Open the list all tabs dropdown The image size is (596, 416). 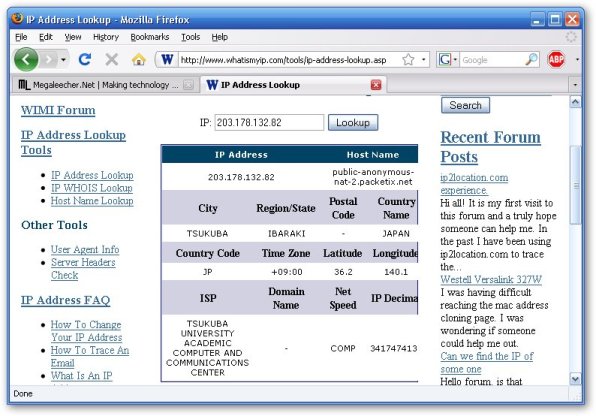[575, 85]
